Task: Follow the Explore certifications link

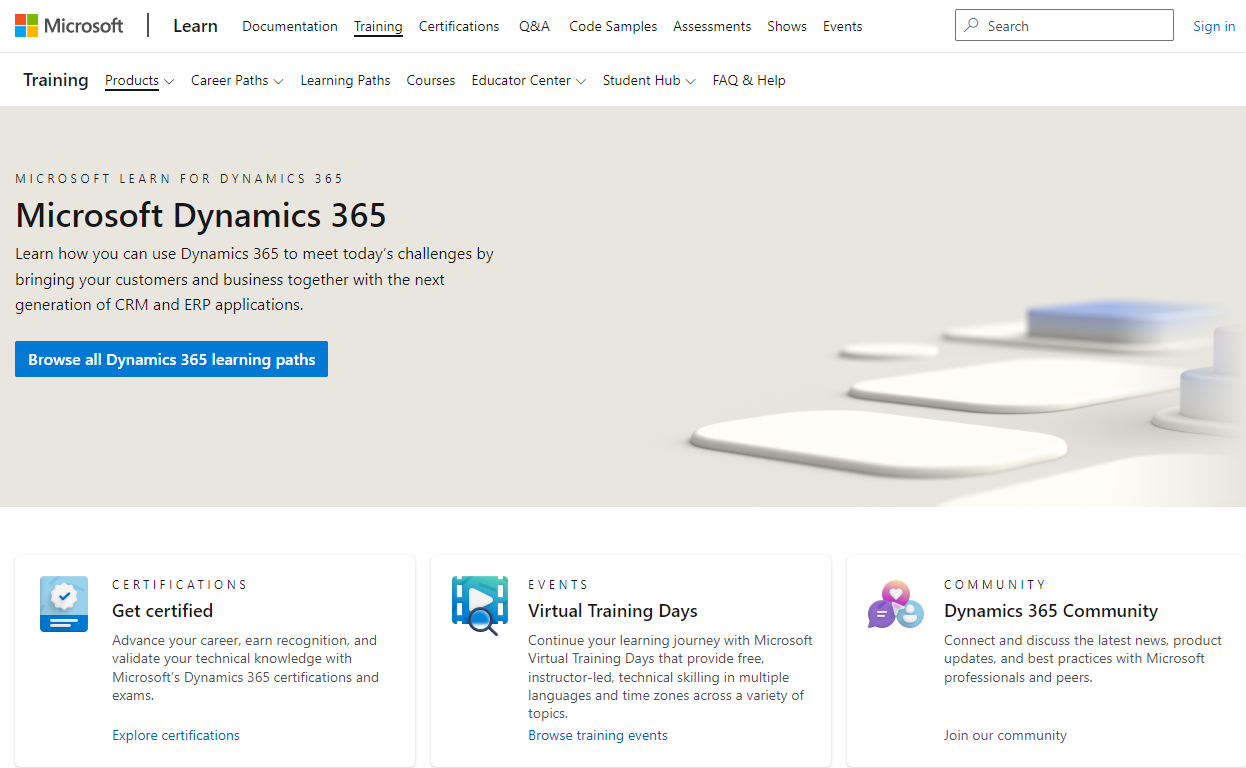Action: click(x=176, y=736)
